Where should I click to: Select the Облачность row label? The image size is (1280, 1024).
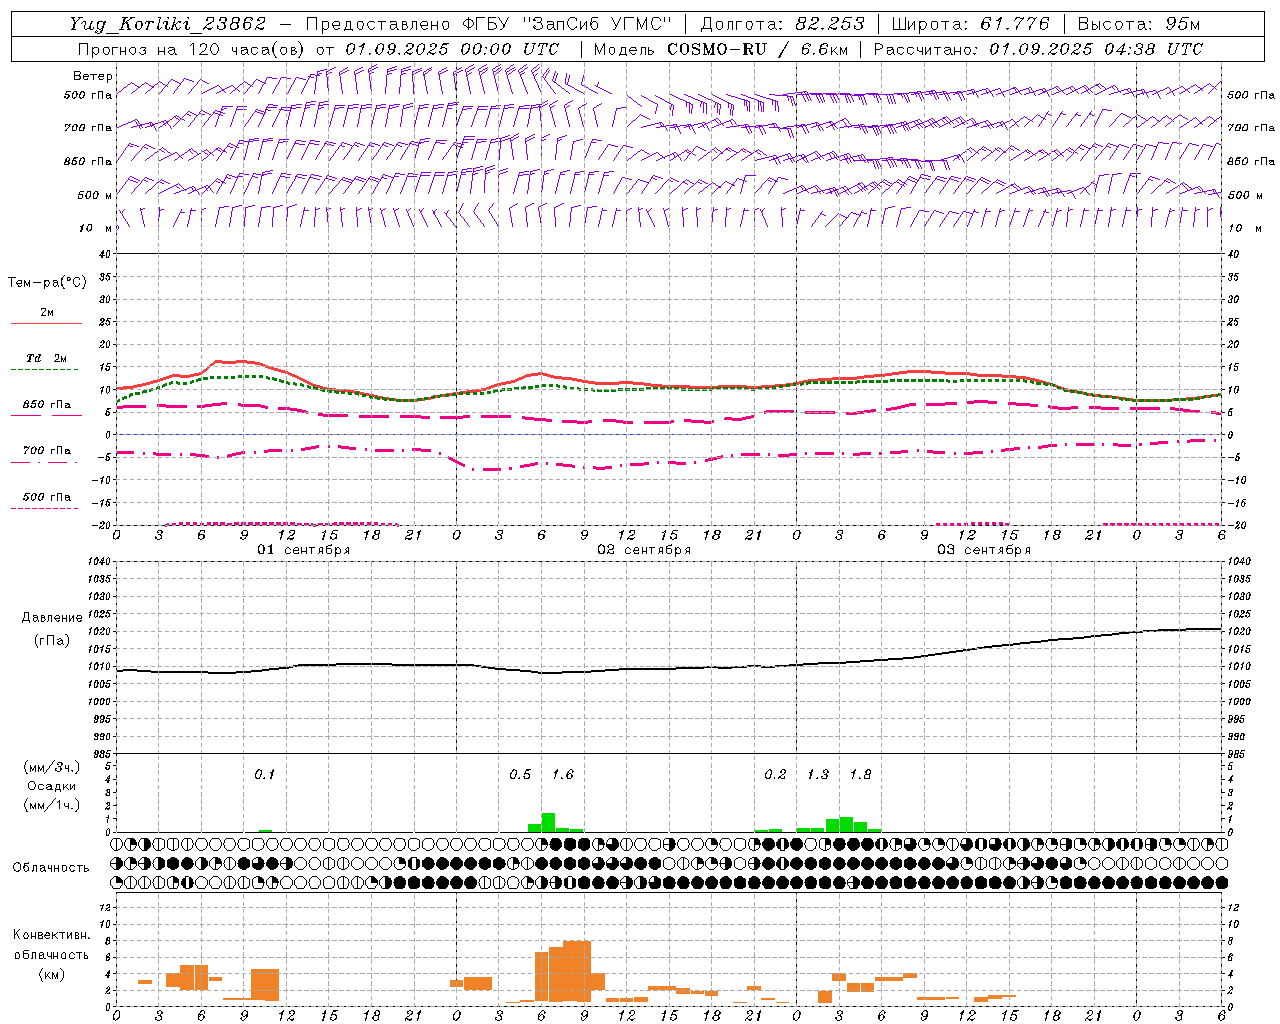click(x=51, y=867)
